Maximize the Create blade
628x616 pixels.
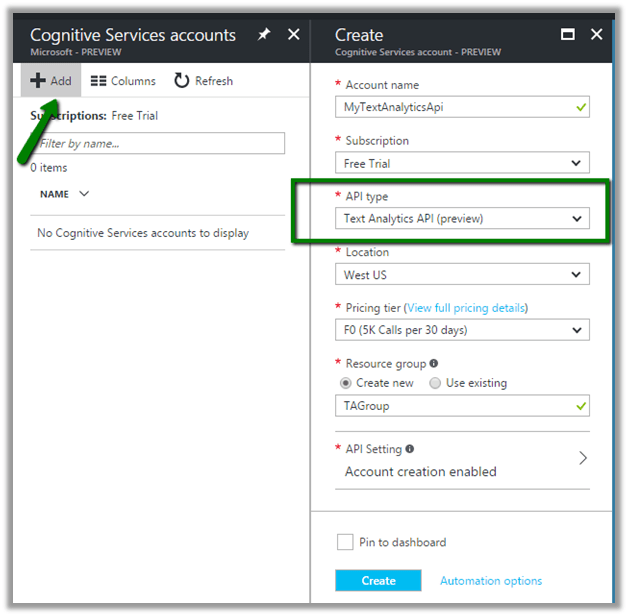tap(568, 34)
